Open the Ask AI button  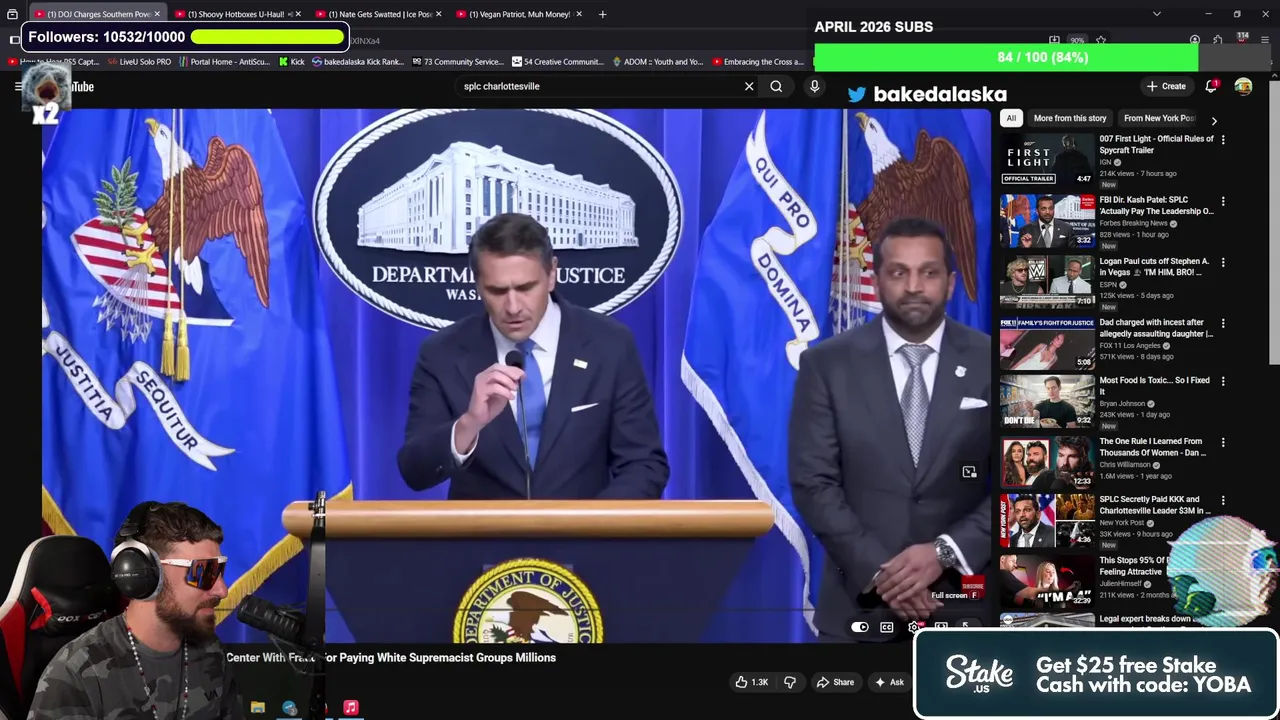click(889, 682)
